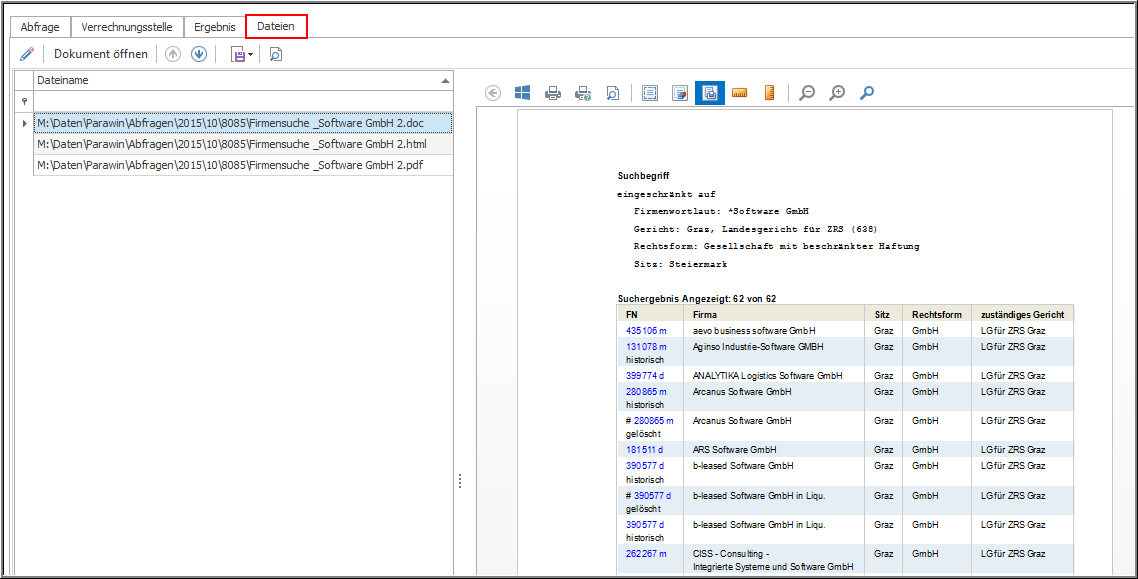The width and height of the screenshot is (1138, 579).
Task: Move up with the greyed up-arrow icon
Action: 173,54
